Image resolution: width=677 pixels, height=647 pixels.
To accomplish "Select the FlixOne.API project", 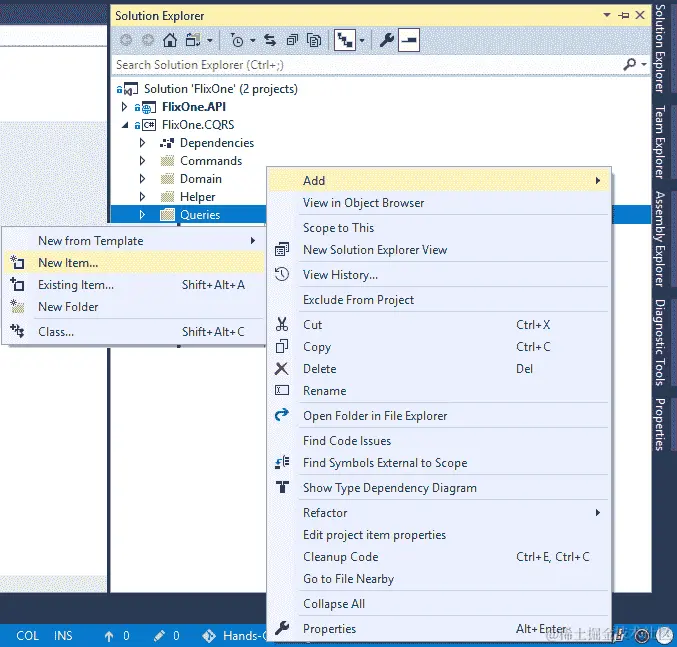I will pos(194,107).
